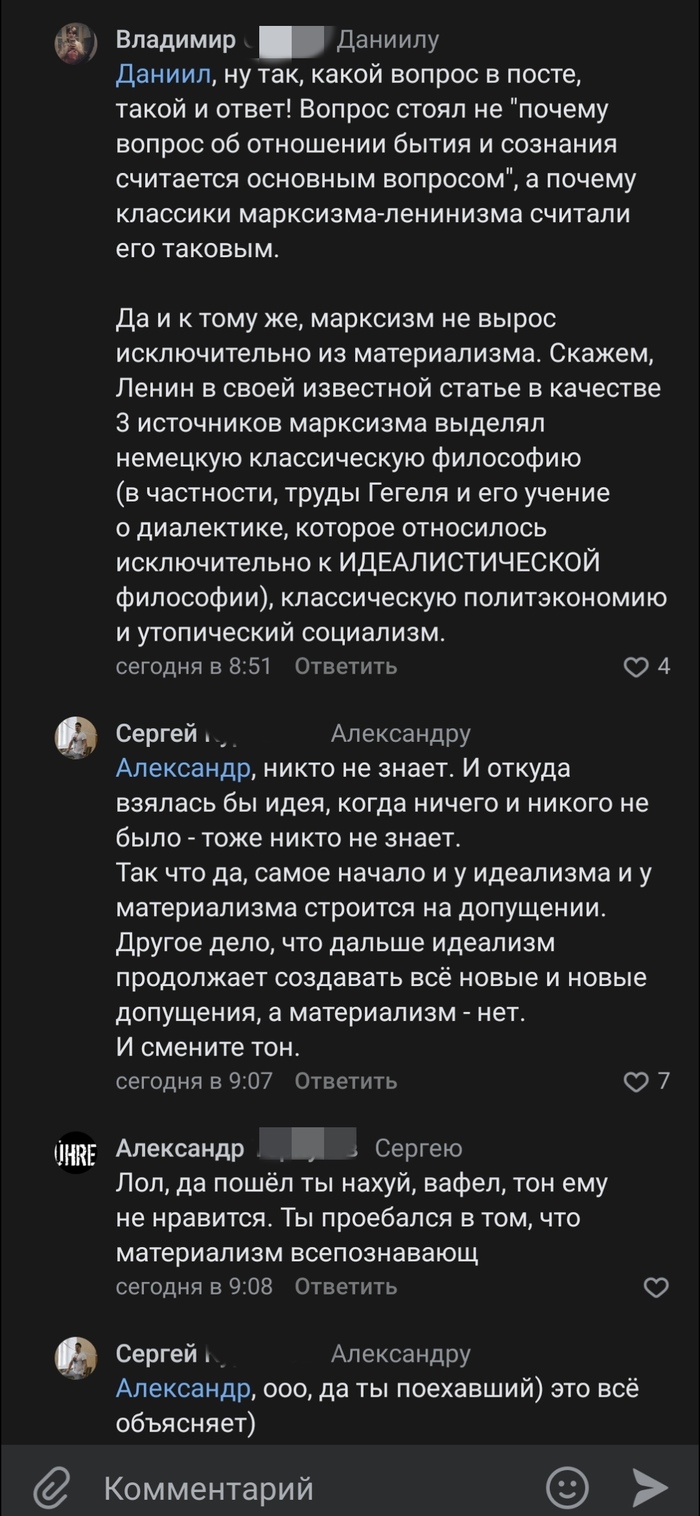Open the author name 'Владимир'
The width and height of the screenshot is (700, 1516).
point(176,41)
